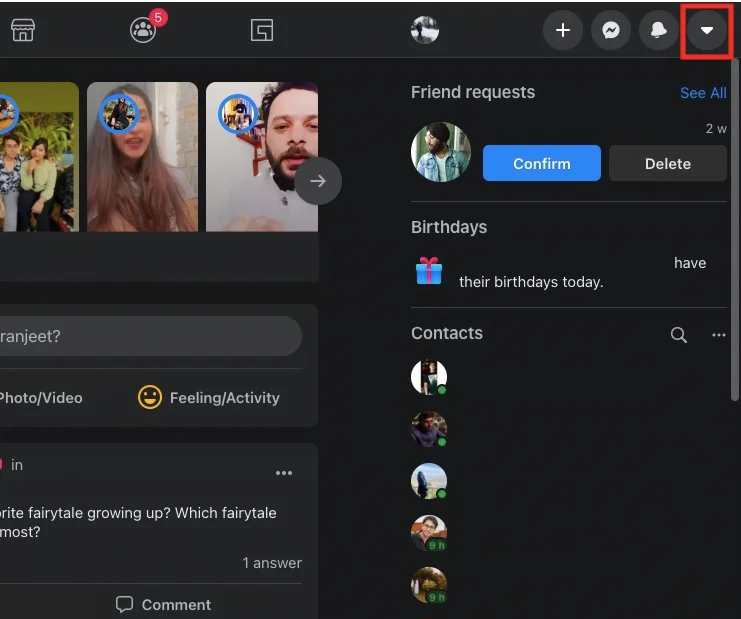Open the Messenger icon

610,30
